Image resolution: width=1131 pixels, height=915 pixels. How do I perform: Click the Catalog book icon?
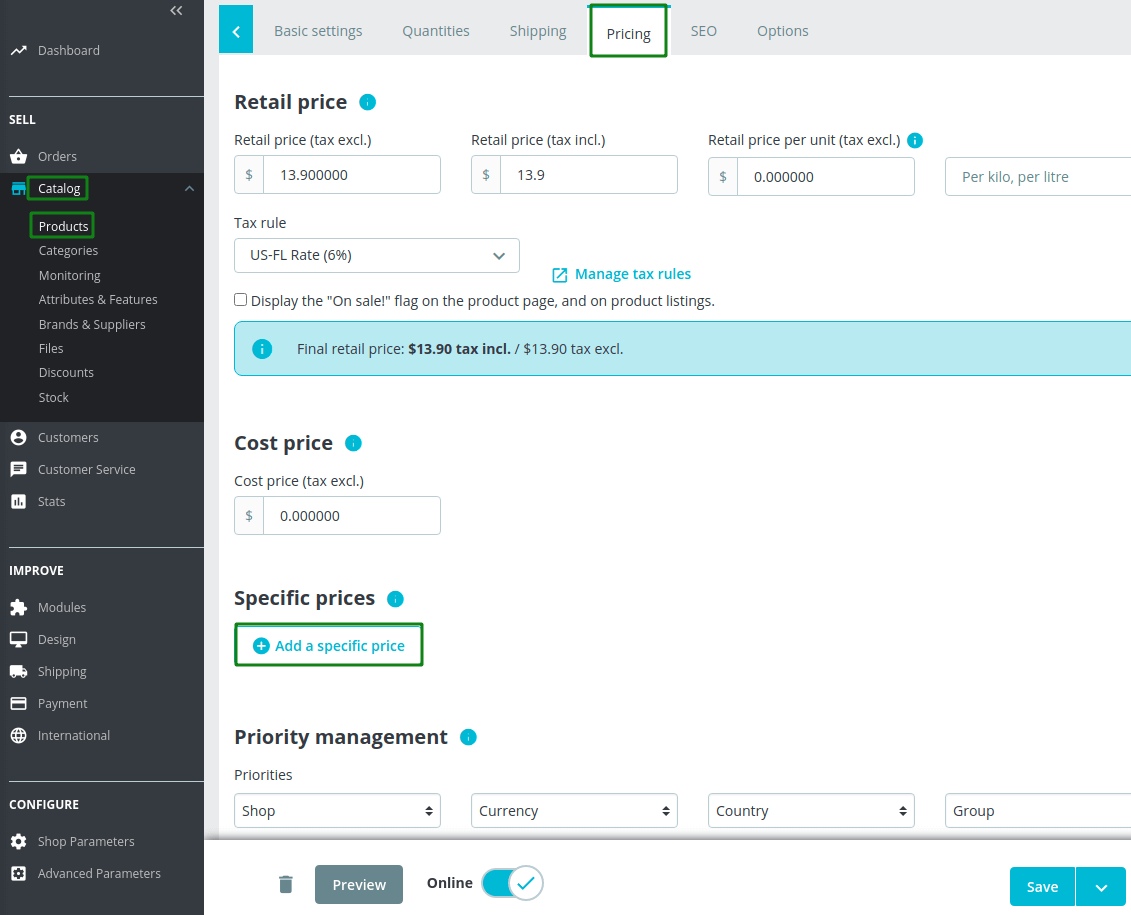(x=21, y=188)
